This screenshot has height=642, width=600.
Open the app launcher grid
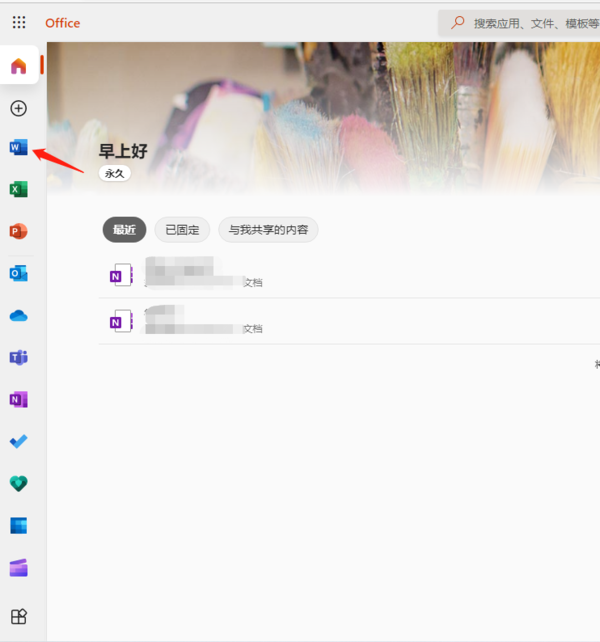coord(19,23)
